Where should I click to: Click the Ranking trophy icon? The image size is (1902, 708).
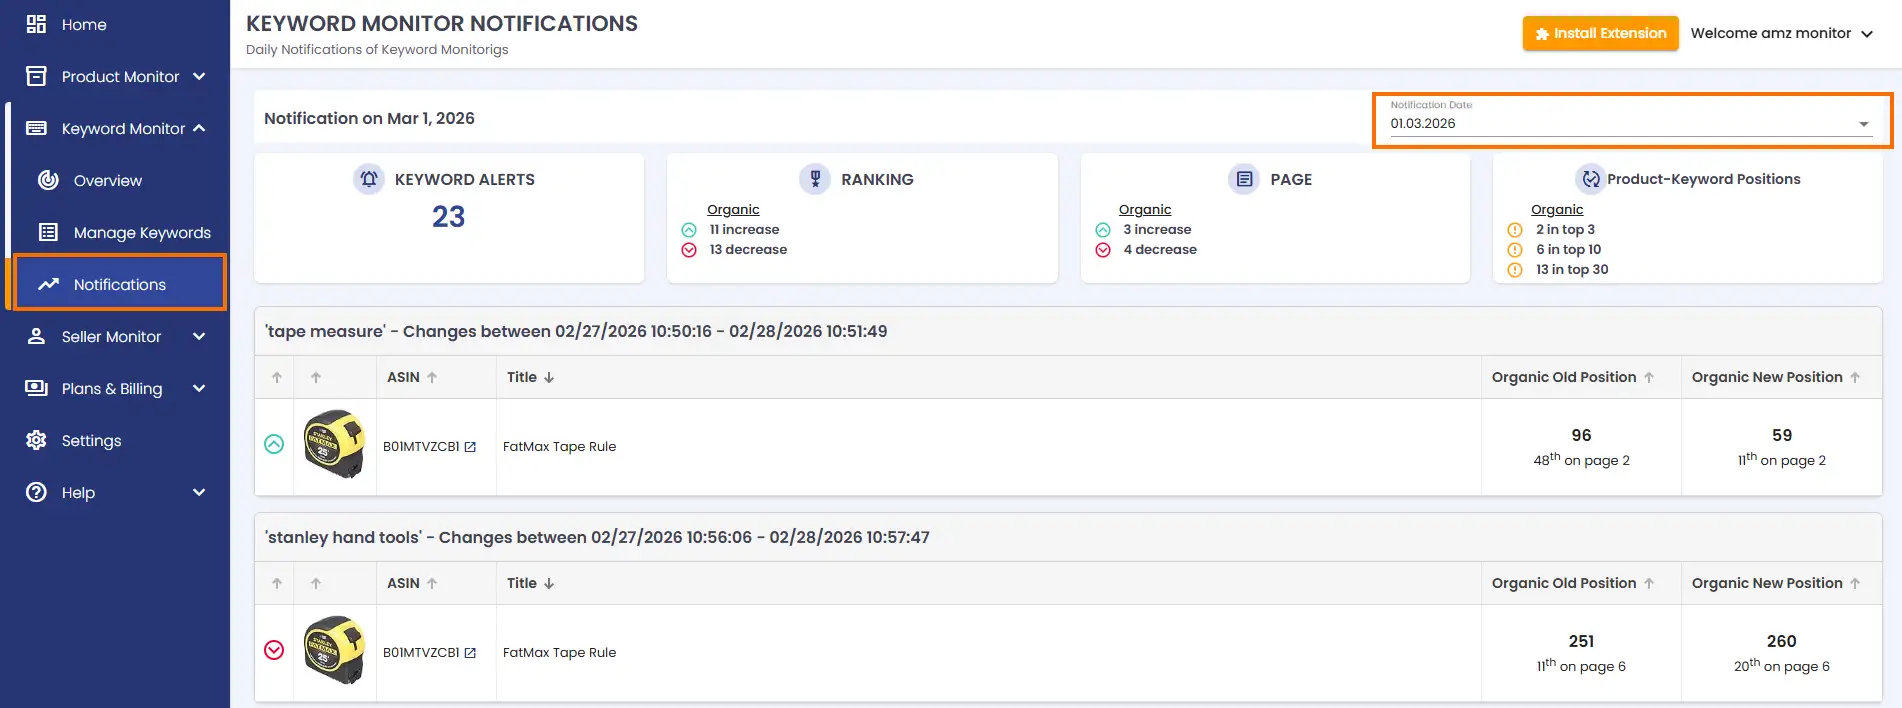815,179
